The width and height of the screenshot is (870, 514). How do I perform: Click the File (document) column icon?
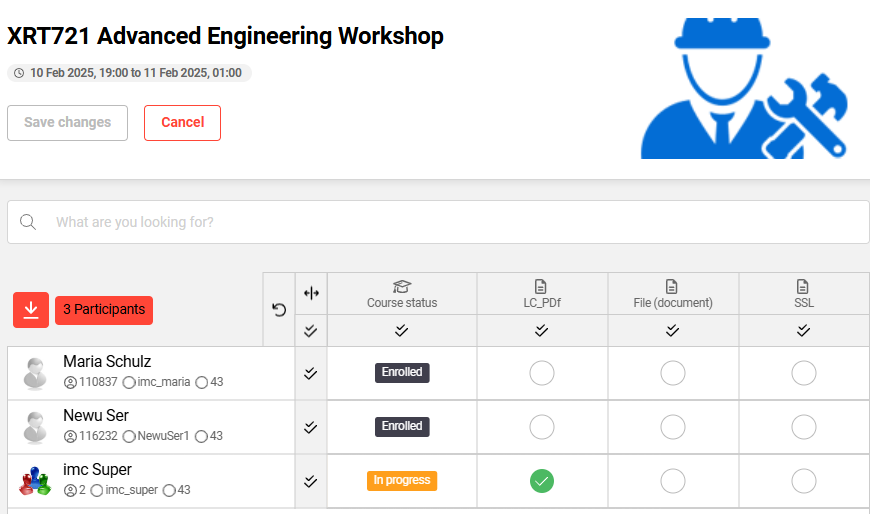click(673, 287)
